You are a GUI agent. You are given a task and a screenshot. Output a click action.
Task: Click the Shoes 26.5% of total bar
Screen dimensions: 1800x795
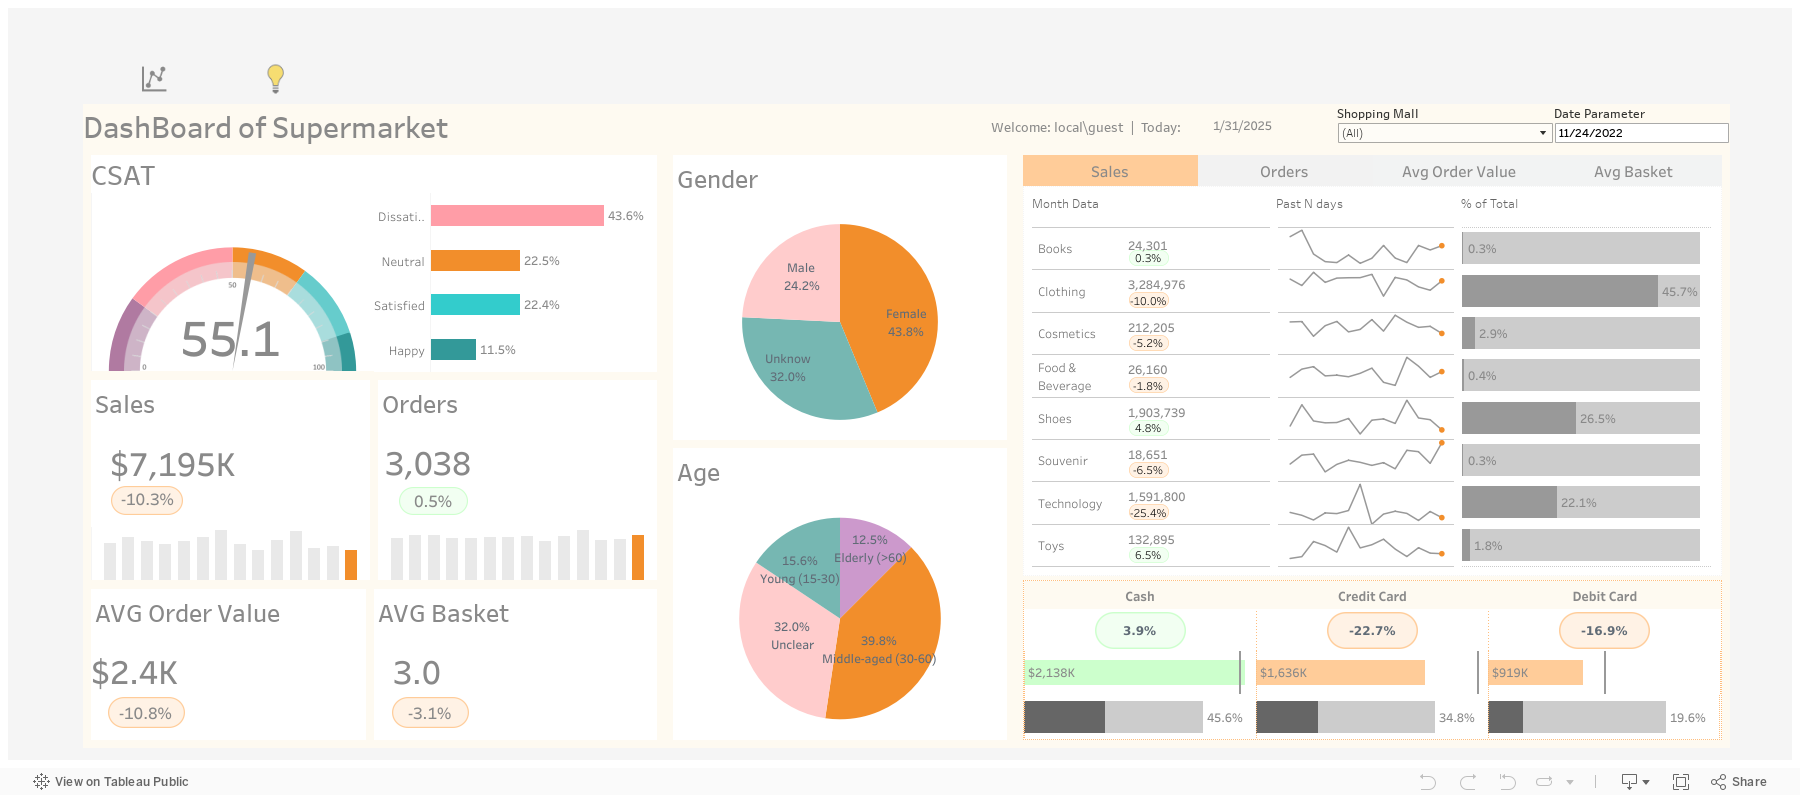pyautogui.click(x=1519, y=418)
